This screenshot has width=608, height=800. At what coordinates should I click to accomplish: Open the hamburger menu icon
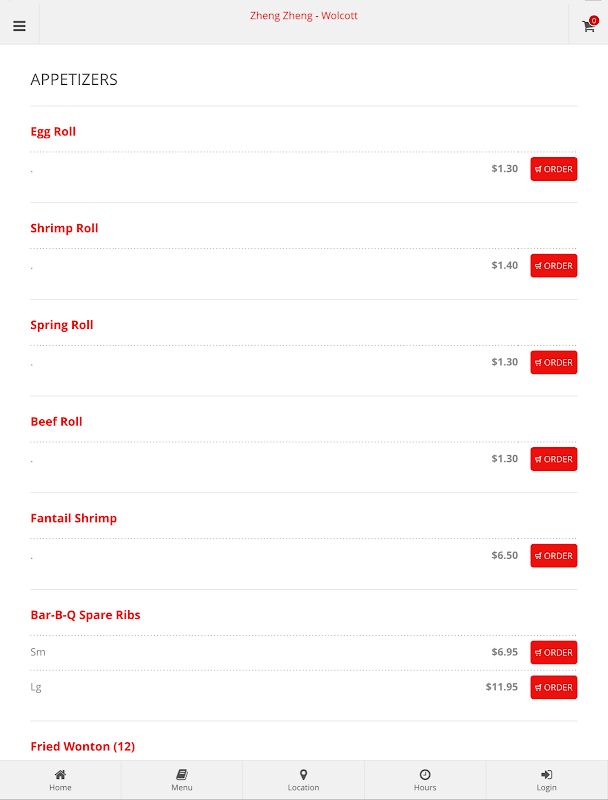click(19, 26)
